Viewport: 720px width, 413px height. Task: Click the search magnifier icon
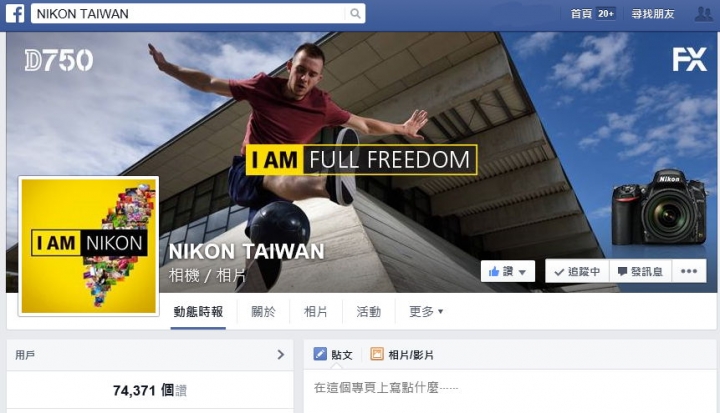point(355,13)
